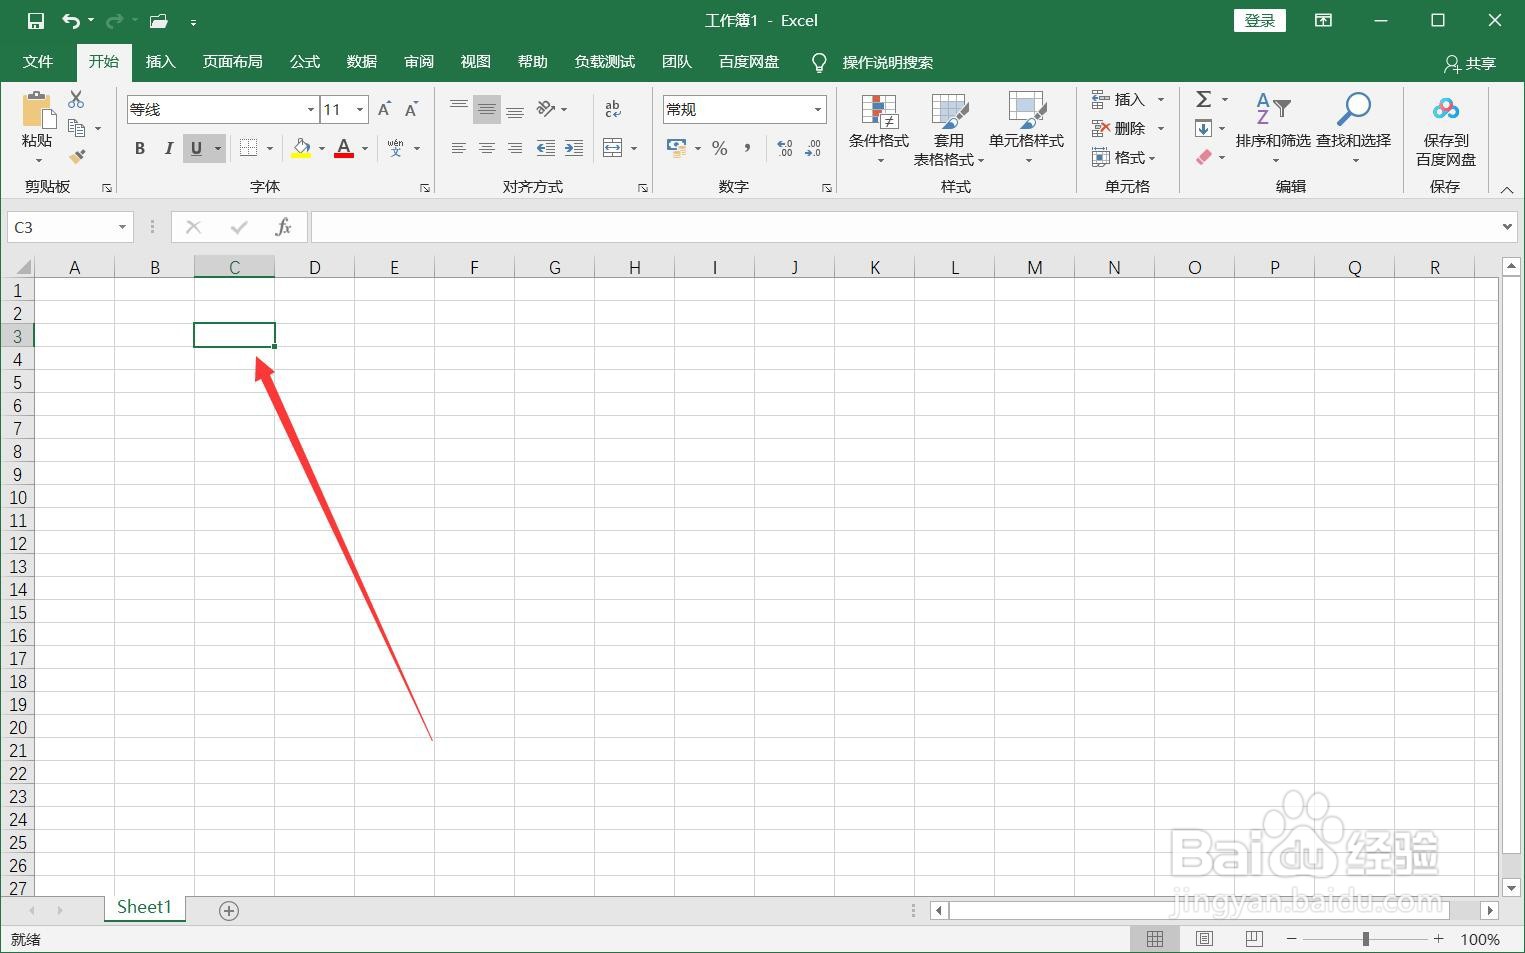The width and height of the screenshot is (1525, 953).
Task: Zoom out with the minus button
Action: point(1292,939)
